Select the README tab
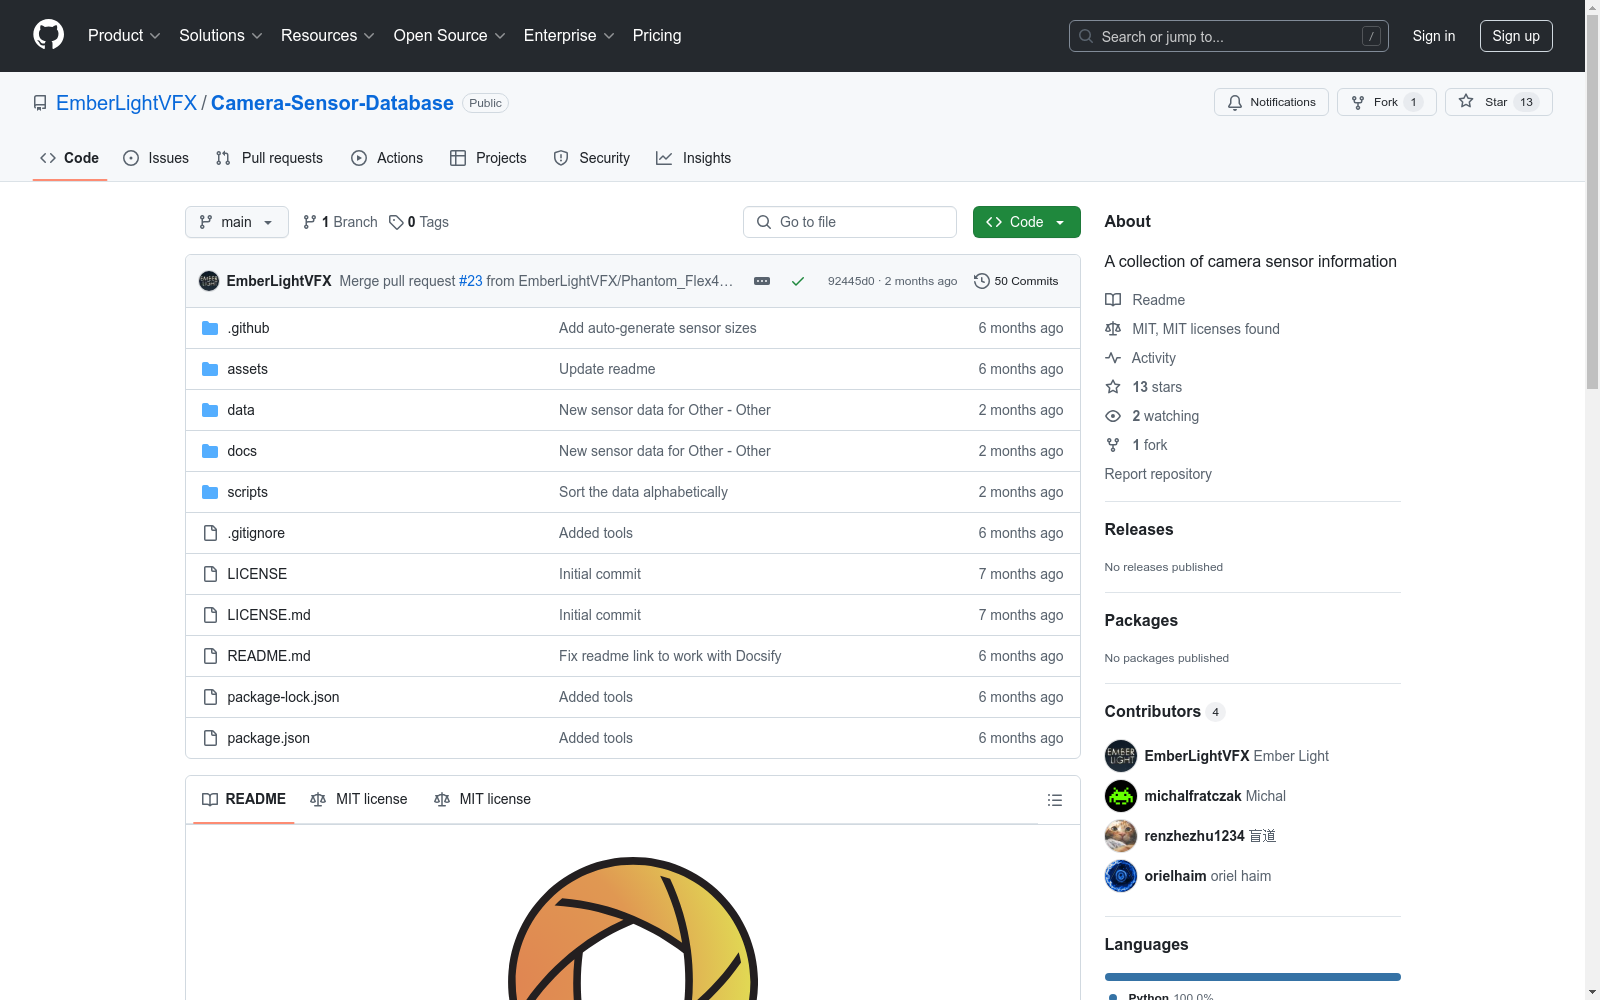Screen dimensions: 1600x1000 pos(244,799)
